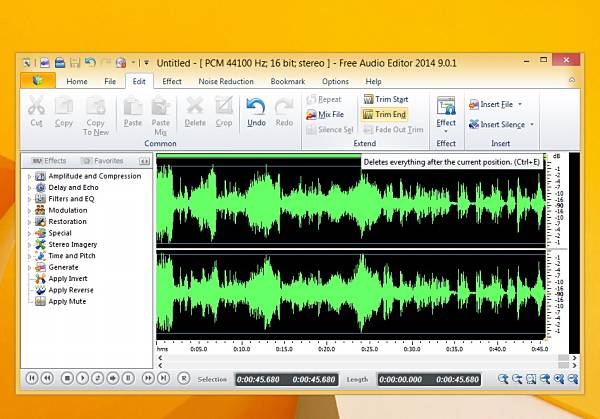600x419 pixels.
Task: Click the selection start time field
Action: click(258, 380)
